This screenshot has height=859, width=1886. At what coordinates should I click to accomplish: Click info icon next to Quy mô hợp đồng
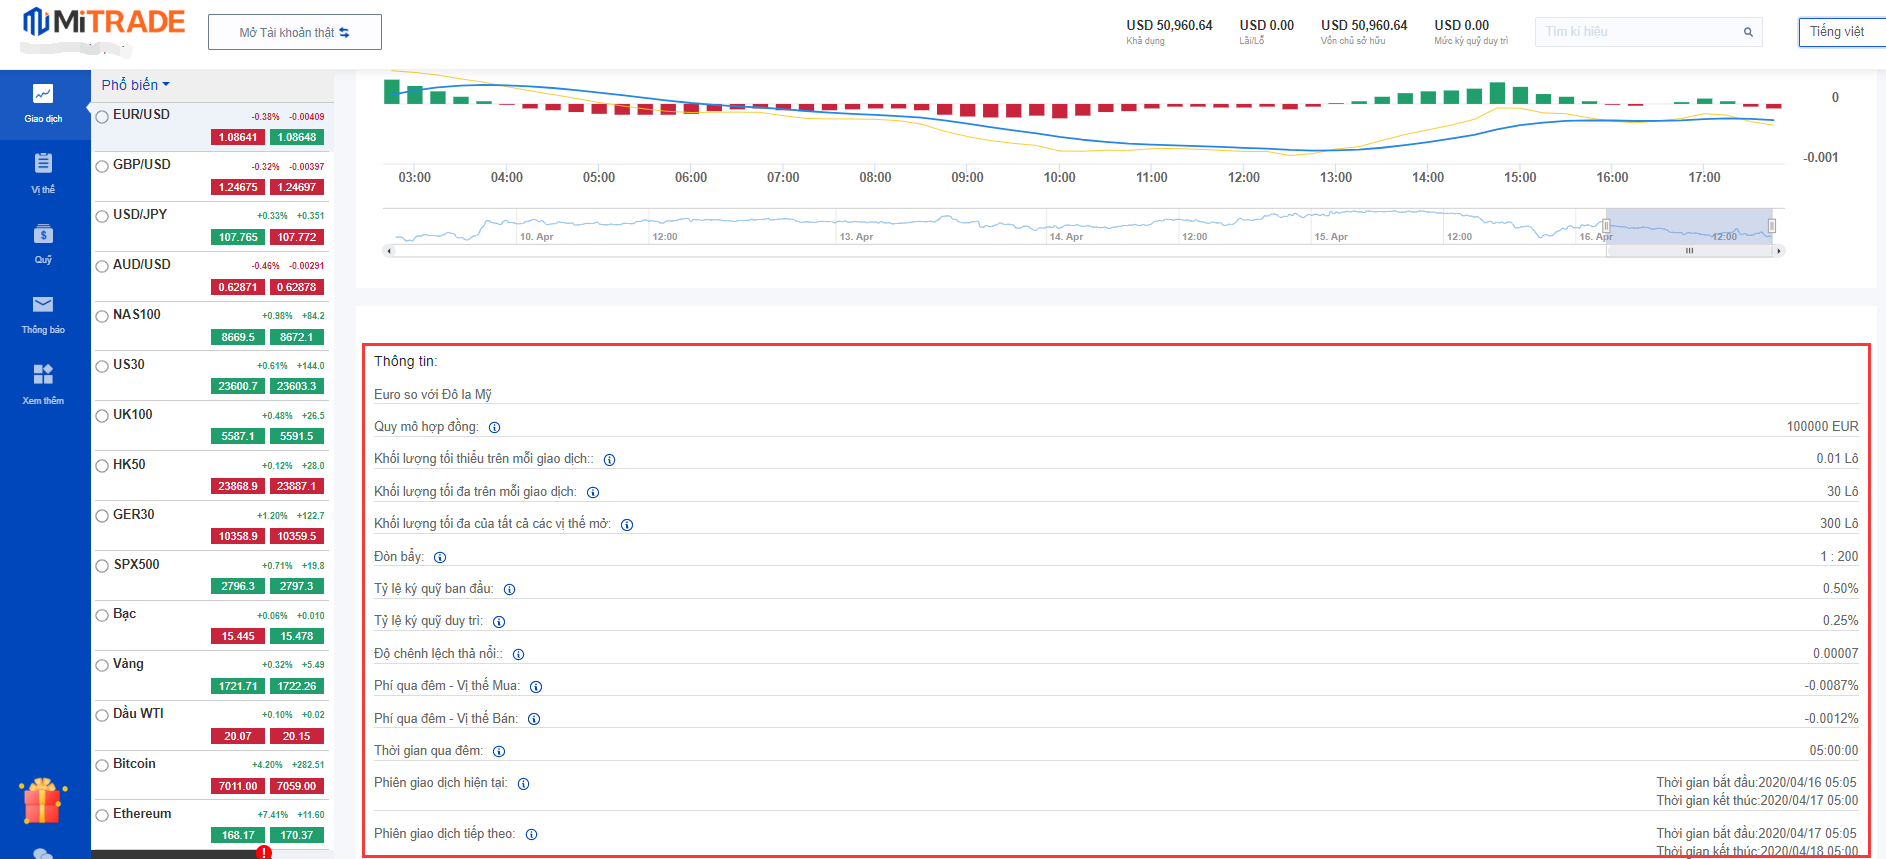[494, 428]
